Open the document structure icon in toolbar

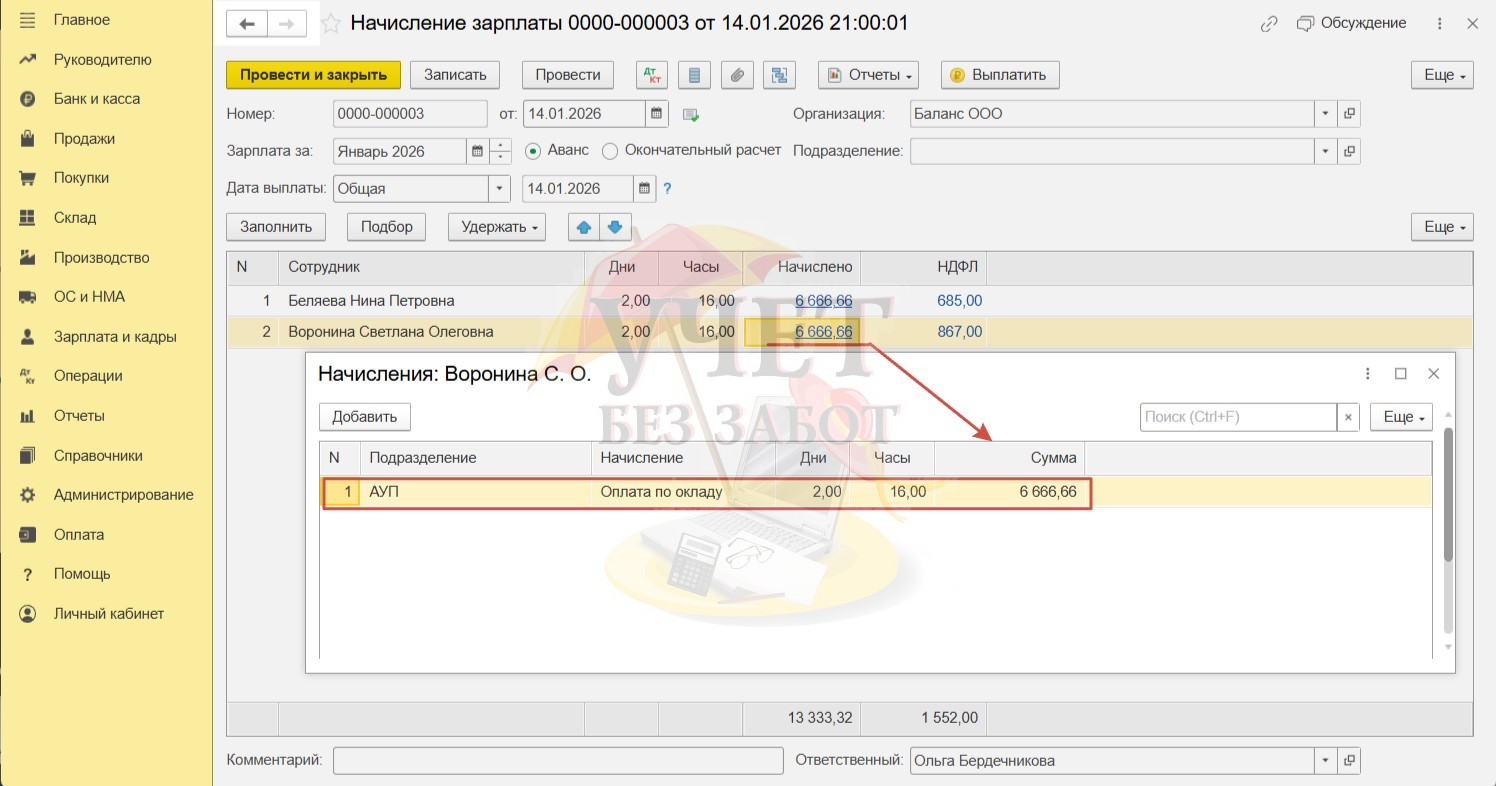778,75
